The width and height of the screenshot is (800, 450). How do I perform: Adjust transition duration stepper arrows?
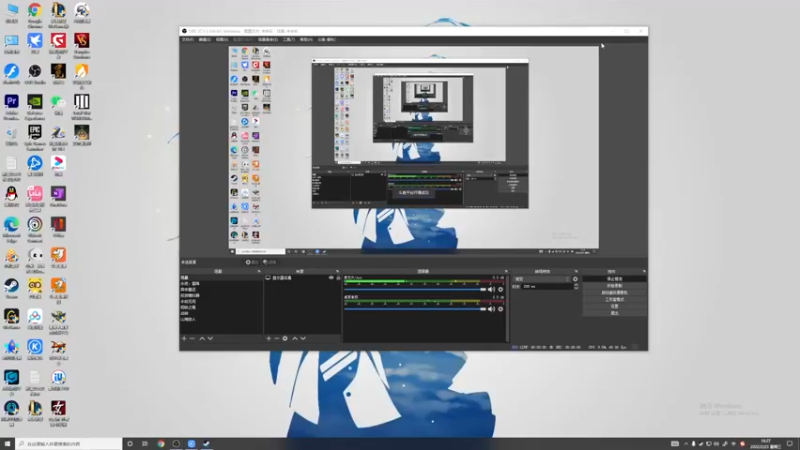point(576,287)
